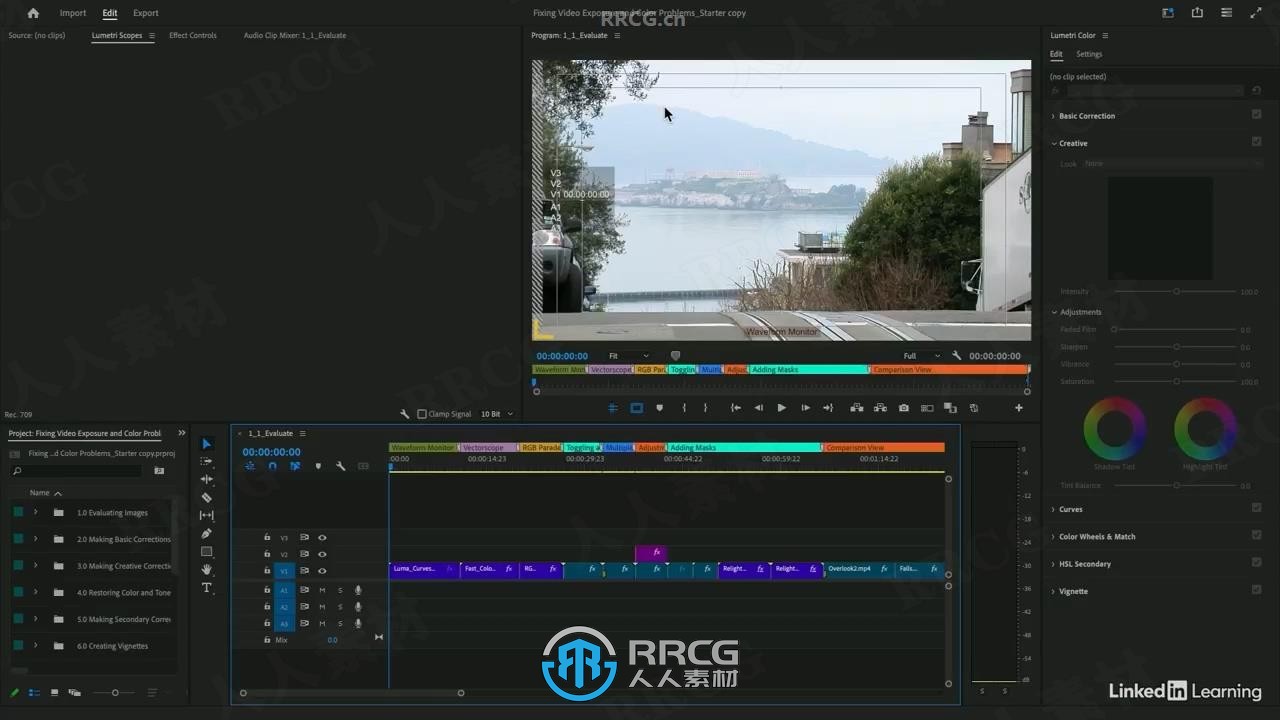Viewport: 1280px width, 720px height.
Task: Open Source (no clips) tab
Action: click(x=37, y=35)
